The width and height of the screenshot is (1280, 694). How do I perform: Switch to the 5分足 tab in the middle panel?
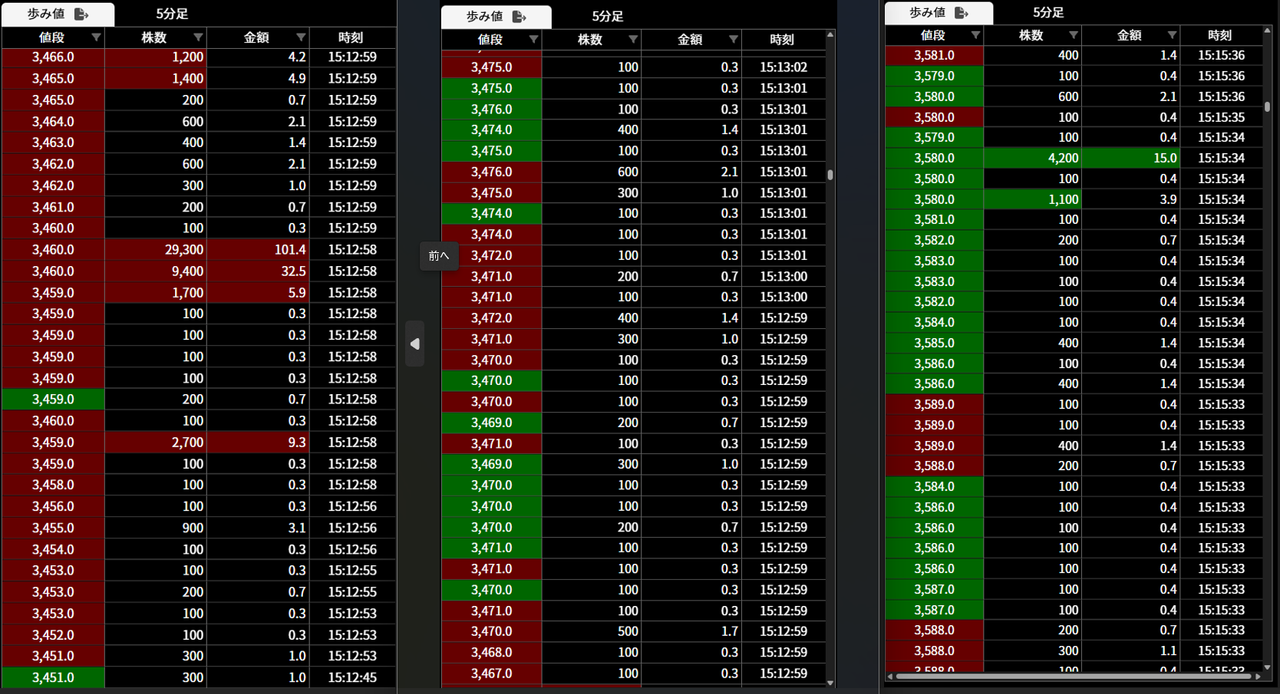608,17
